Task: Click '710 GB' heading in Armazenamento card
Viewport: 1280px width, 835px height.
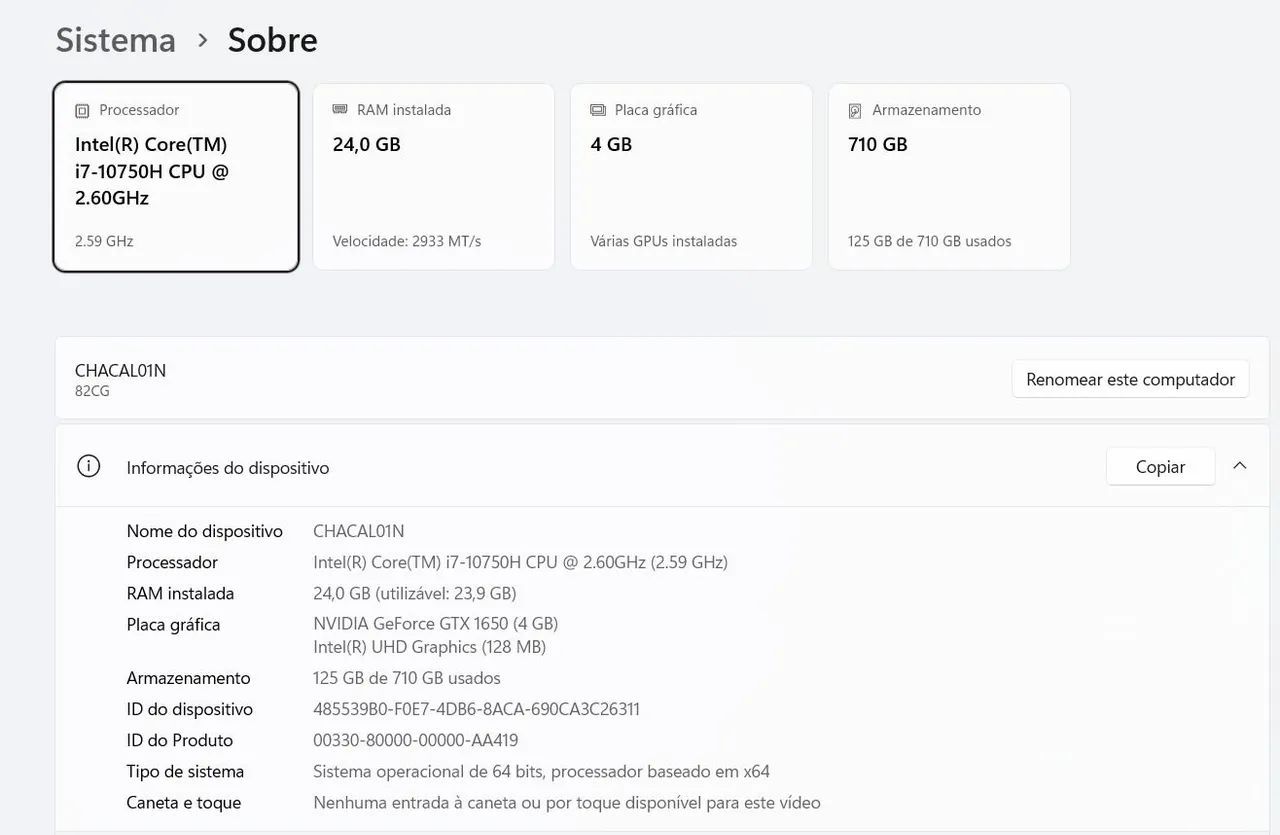Action: 878,144
